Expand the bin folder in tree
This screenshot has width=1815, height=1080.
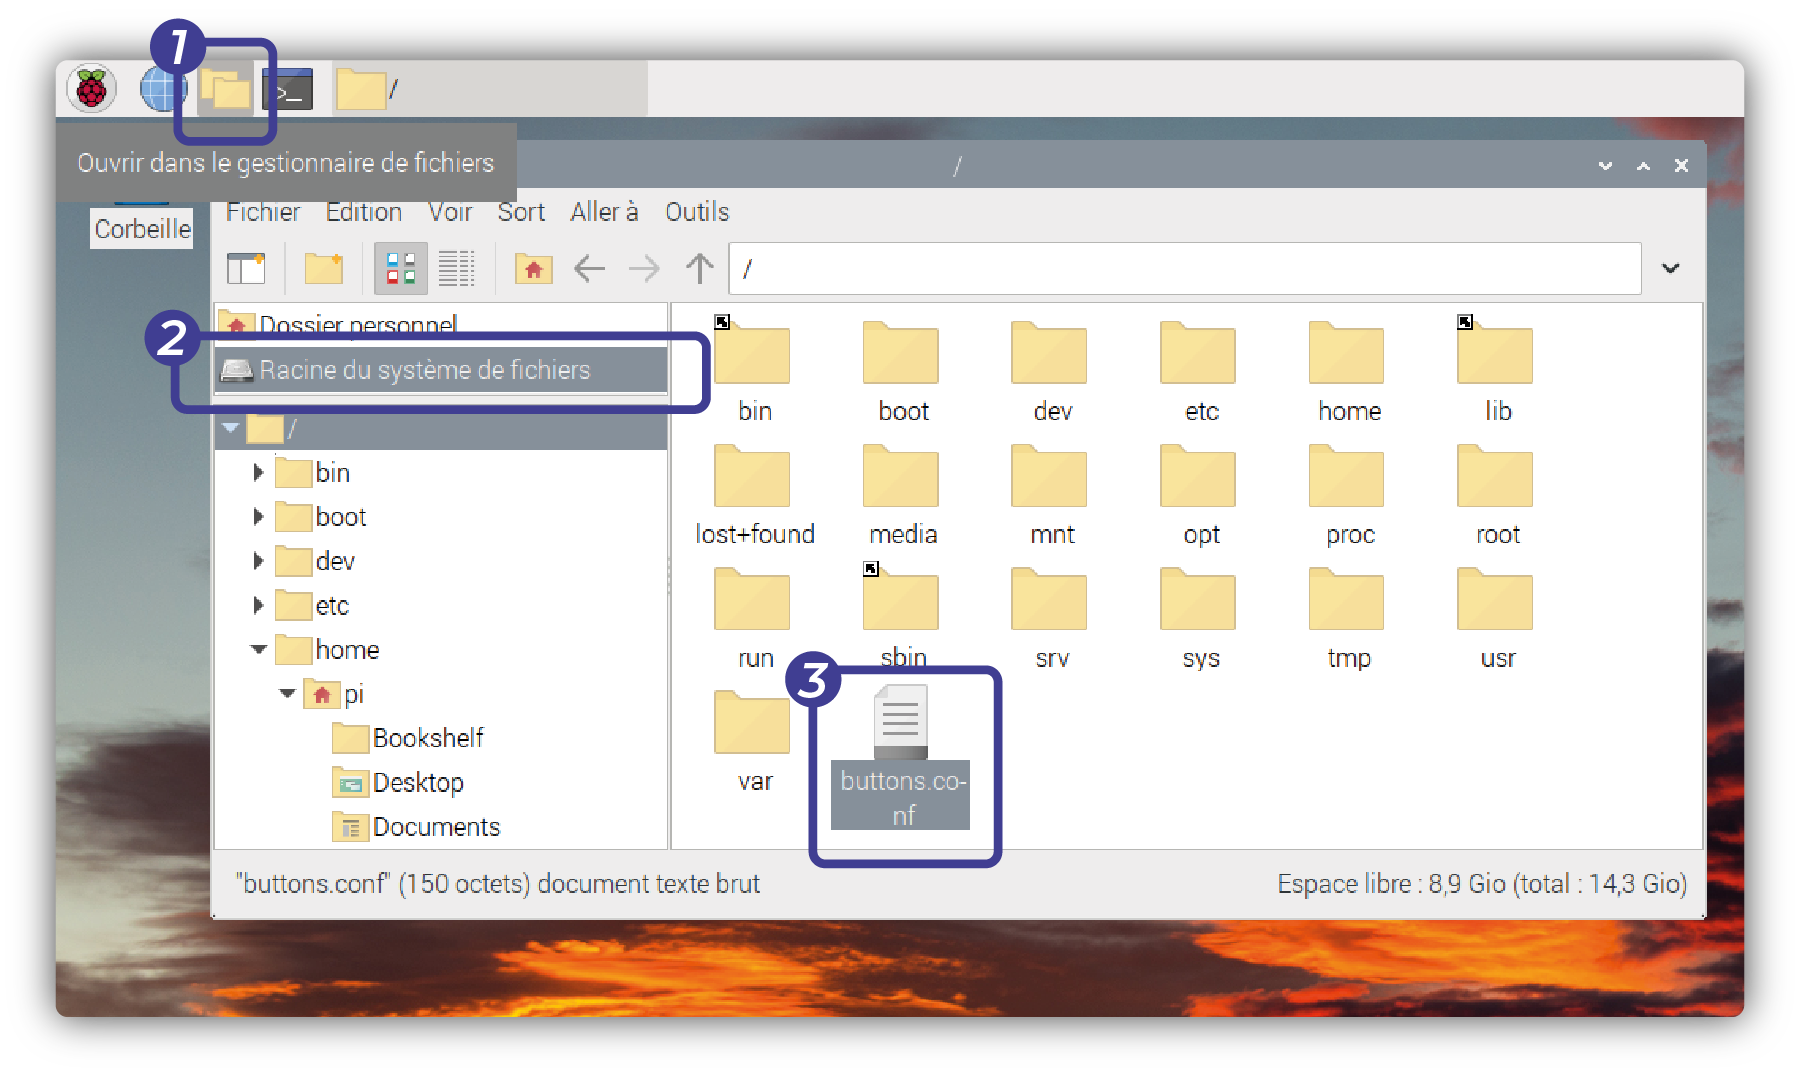[258, 472]
